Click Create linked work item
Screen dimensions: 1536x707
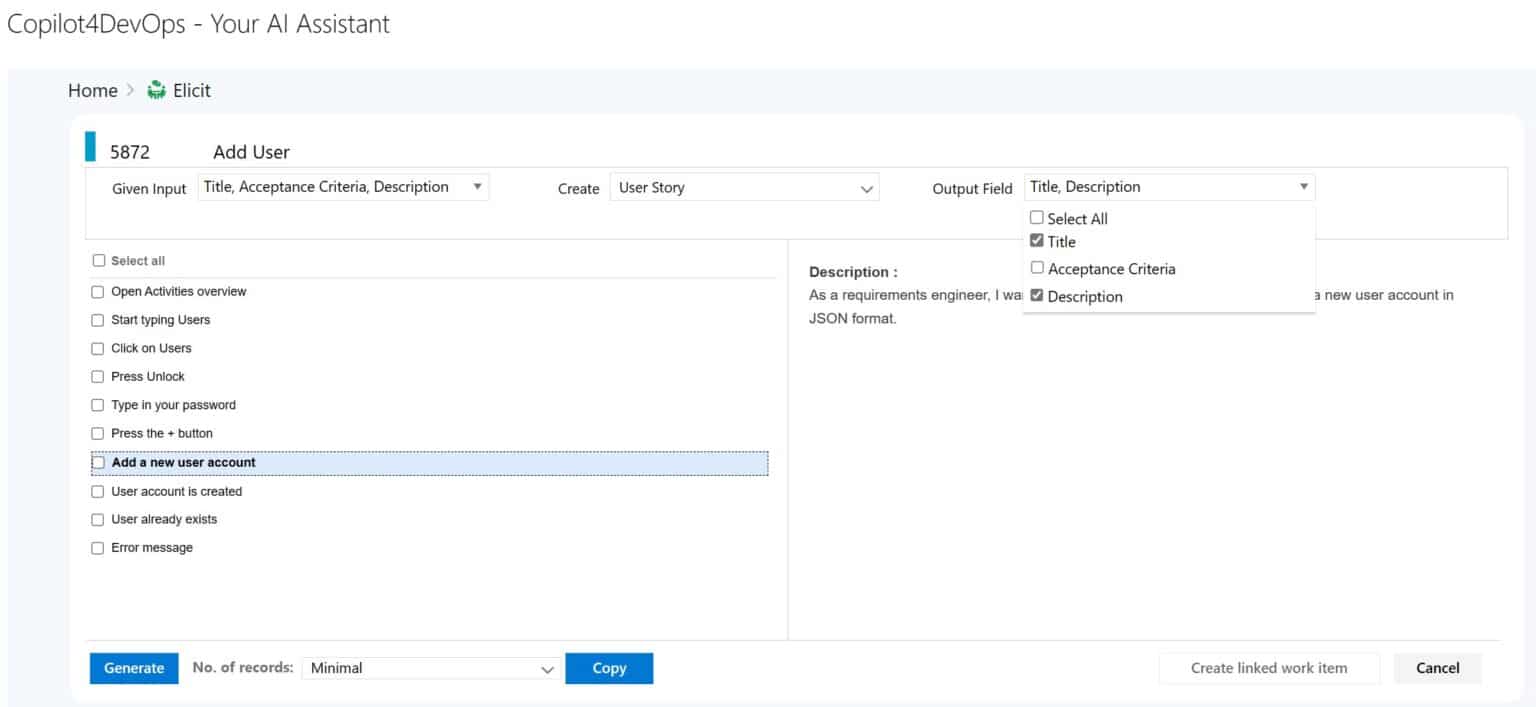pyautogui.click(x=1268, y=667)
